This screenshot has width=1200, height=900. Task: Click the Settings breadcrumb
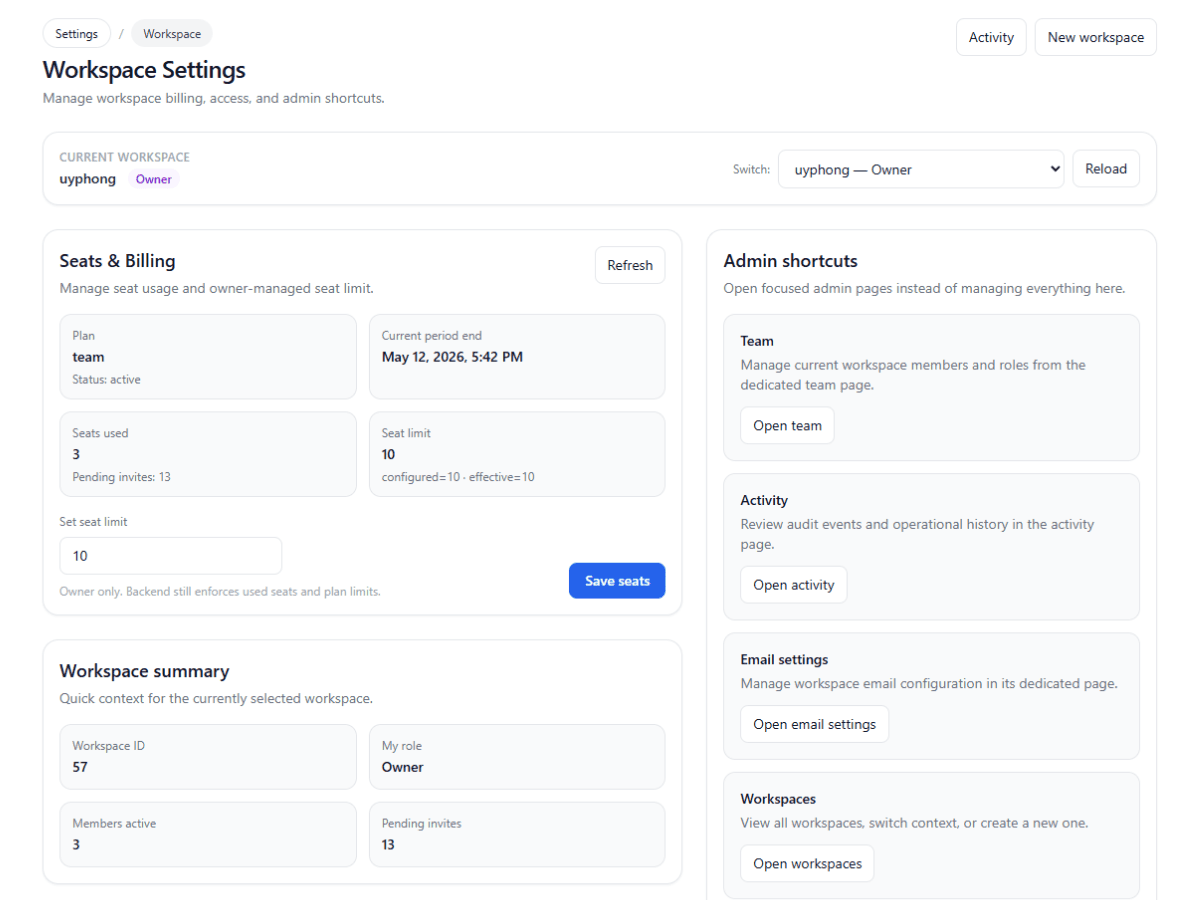click(x=77, y=34)
